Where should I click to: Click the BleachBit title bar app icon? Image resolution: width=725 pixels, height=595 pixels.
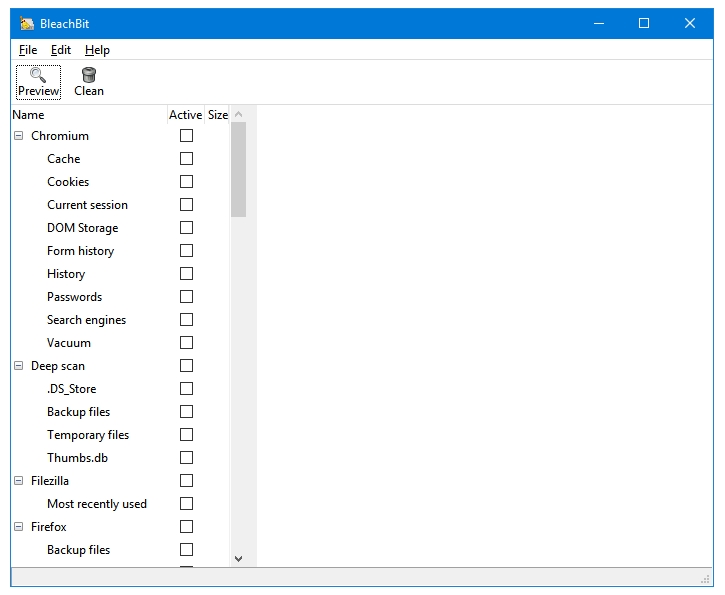click(x=27, y=24)
